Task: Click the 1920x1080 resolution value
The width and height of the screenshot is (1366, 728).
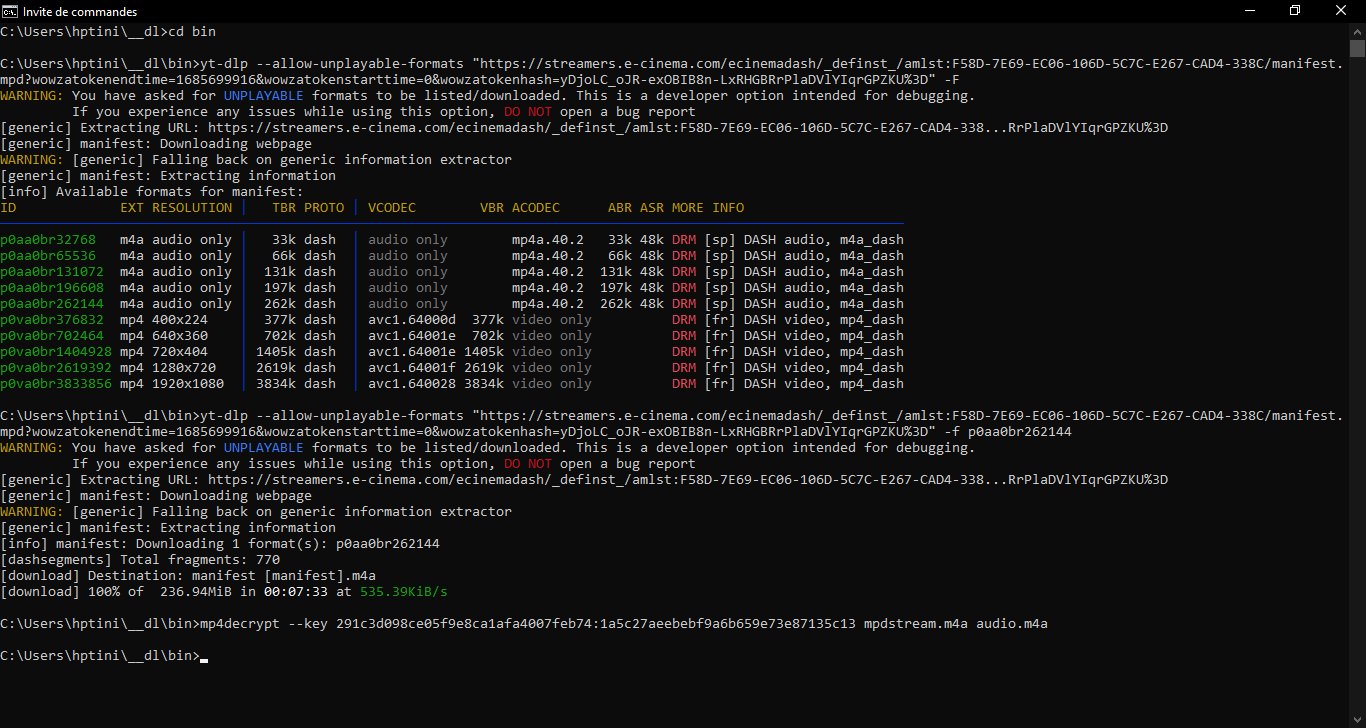Action: [x=188, y=384]
